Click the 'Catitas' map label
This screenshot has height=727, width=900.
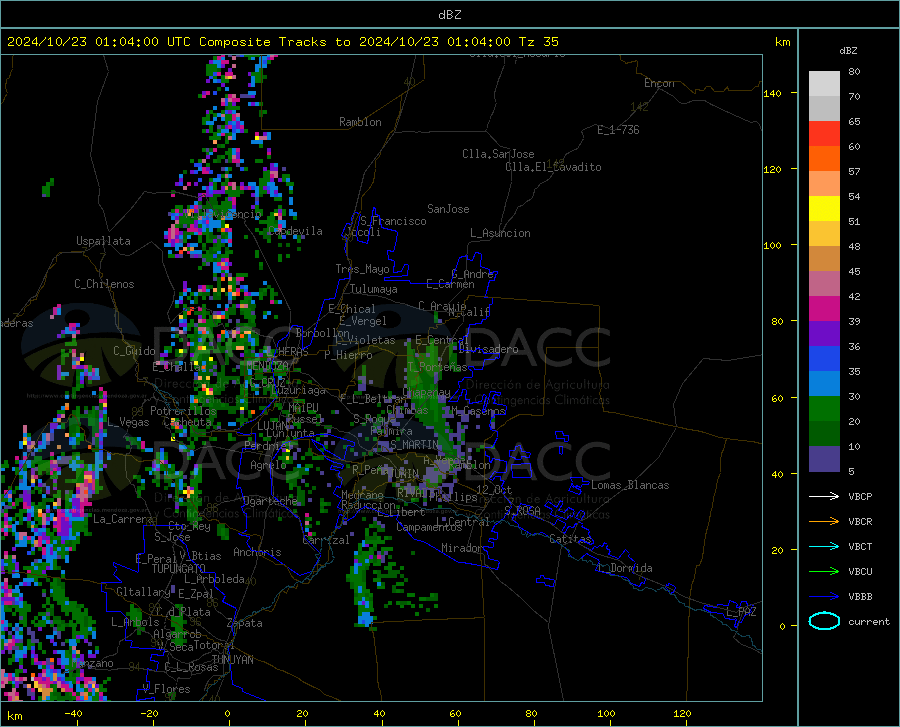pos(571,539)
